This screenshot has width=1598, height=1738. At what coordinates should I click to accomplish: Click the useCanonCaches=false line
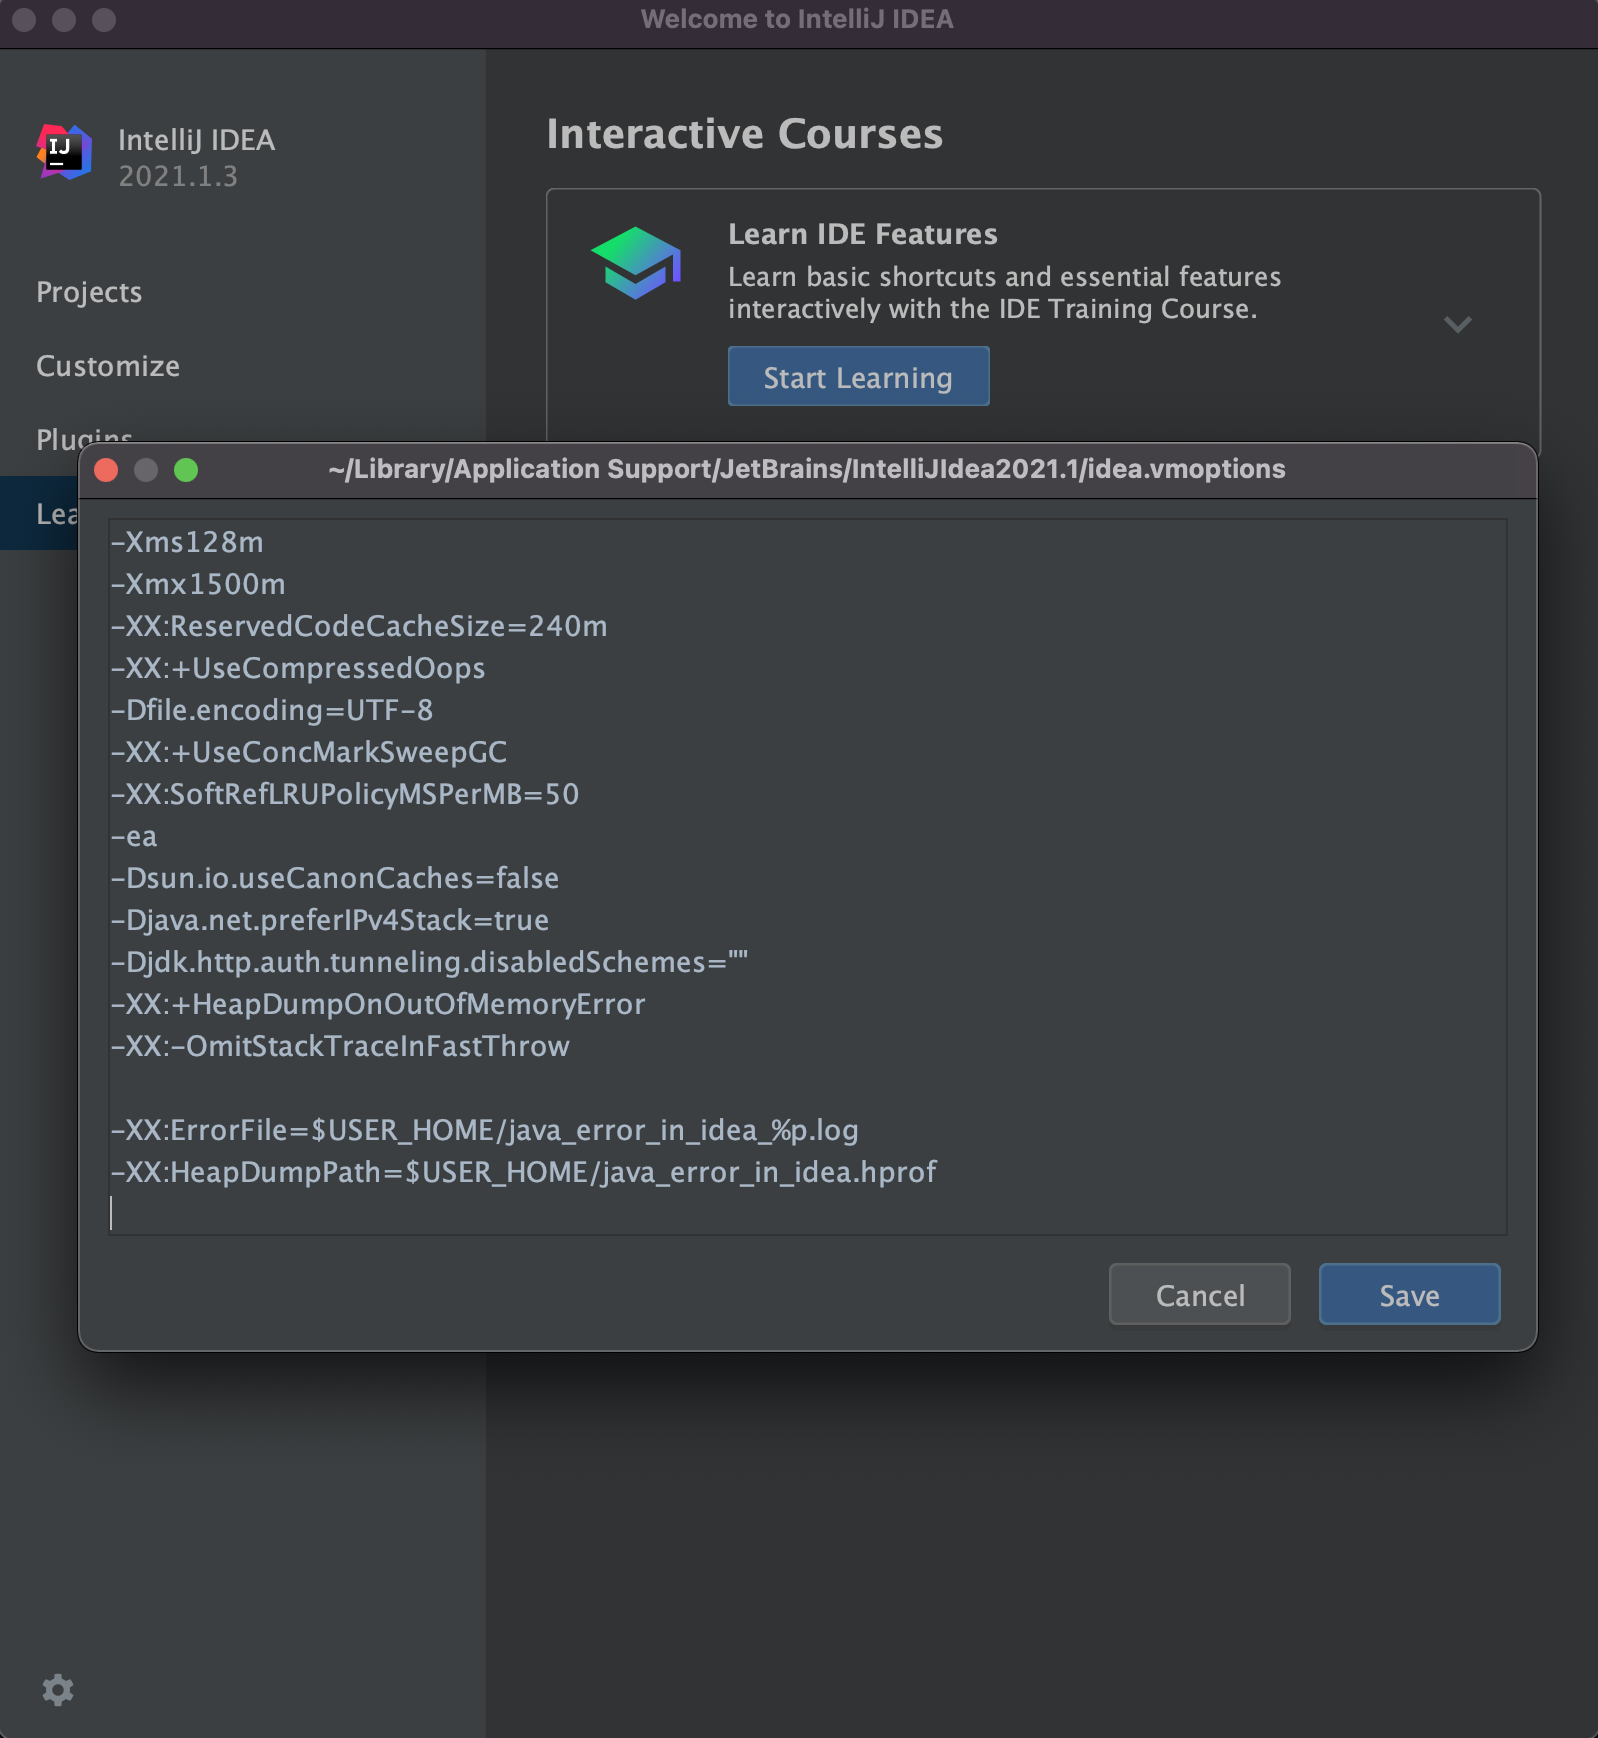[335, 878]
